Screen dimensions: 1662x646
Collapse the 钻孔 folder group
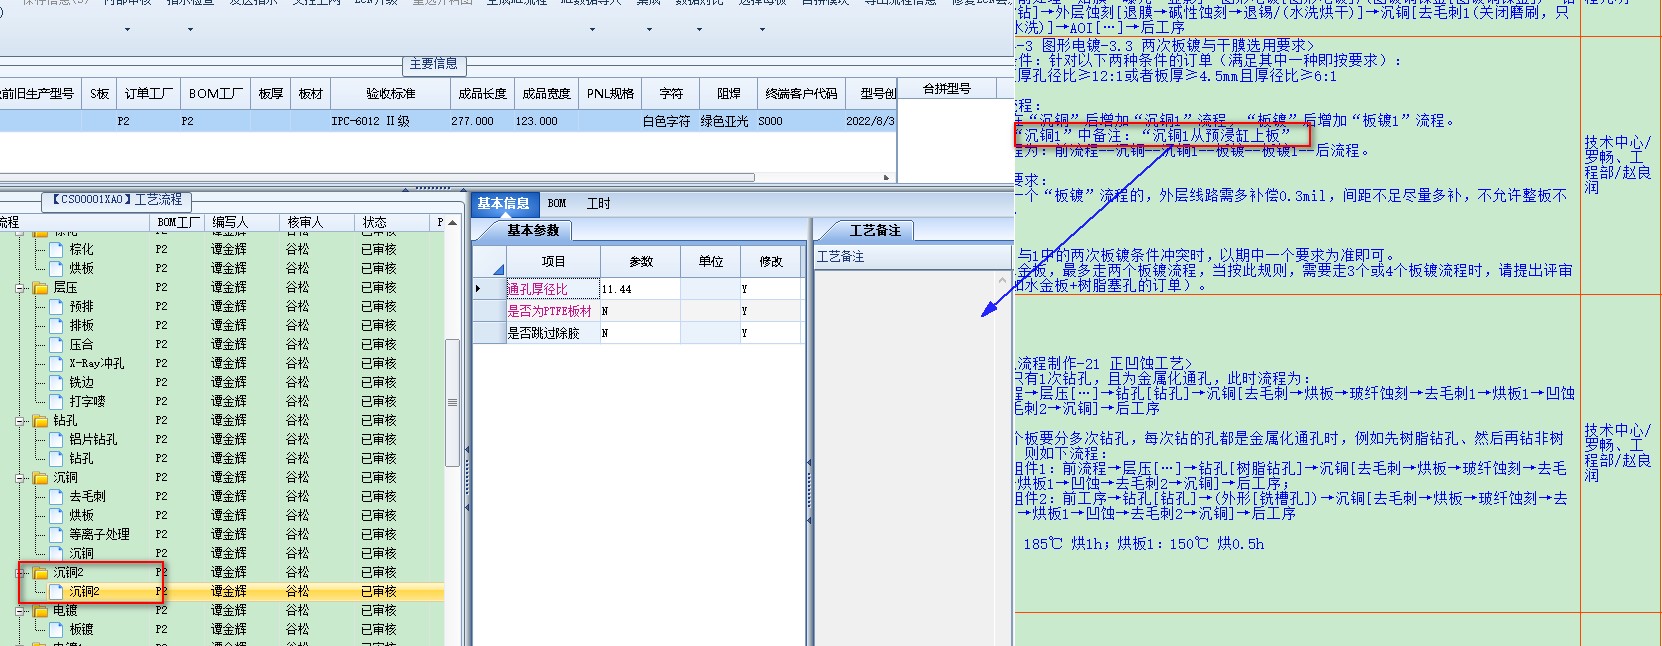(21, 421)
